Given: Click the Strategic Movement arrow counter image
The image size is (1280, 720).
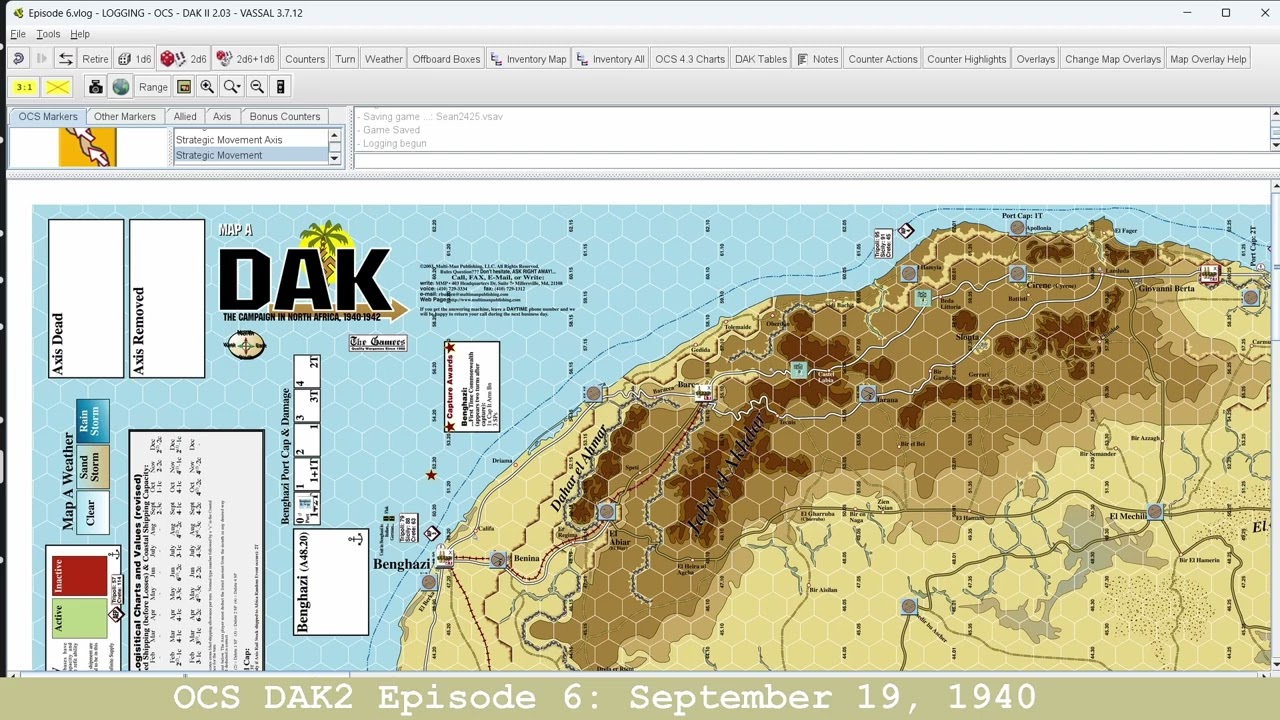Looking at the screenshot, I should (x=88, y=147).
